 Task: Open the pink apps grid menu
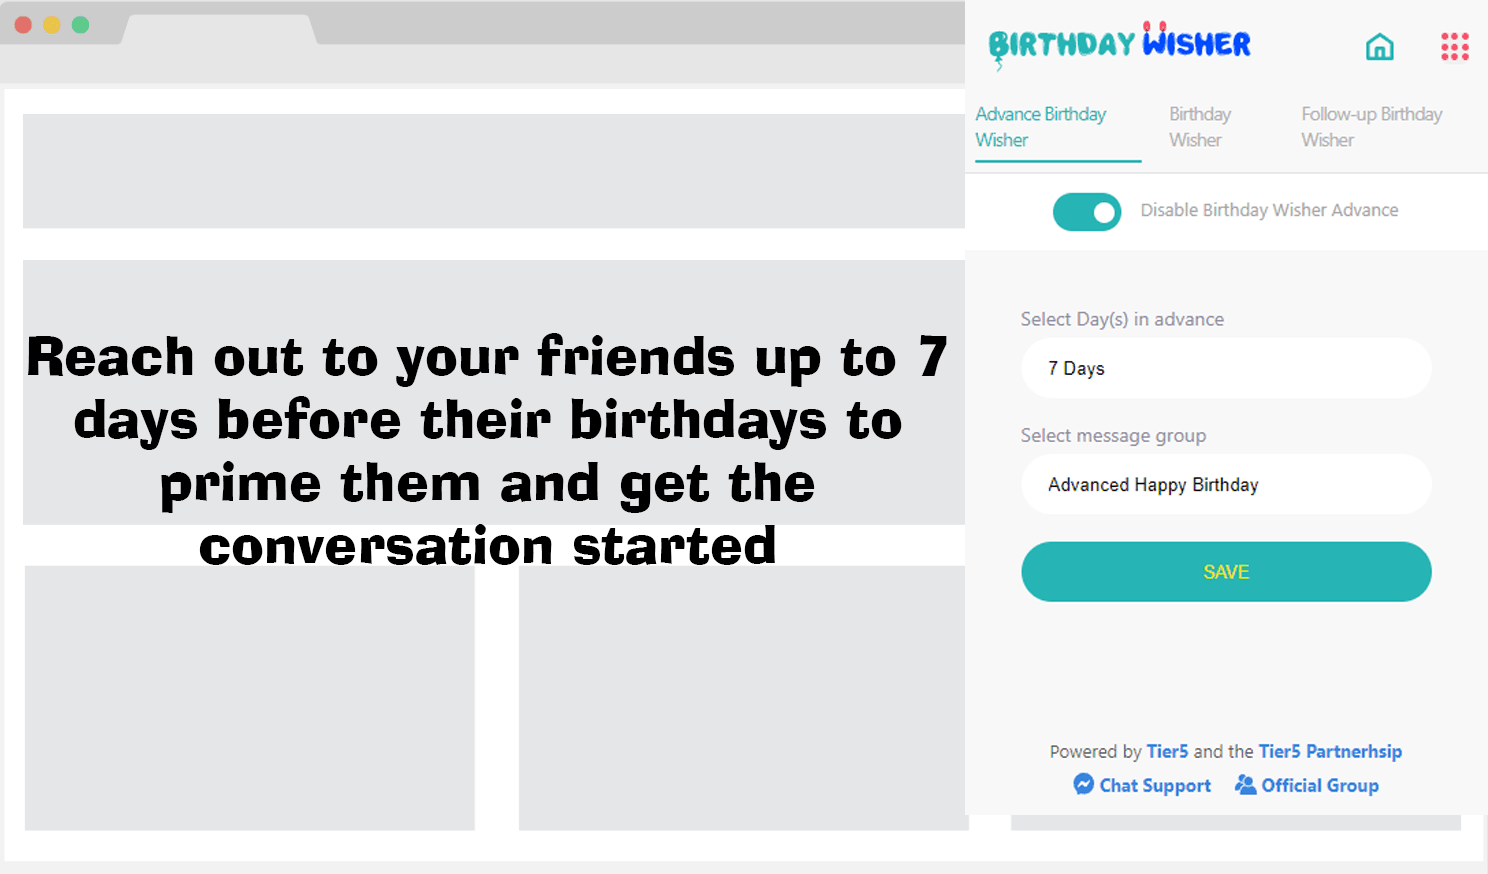(x=1454, y=47)
